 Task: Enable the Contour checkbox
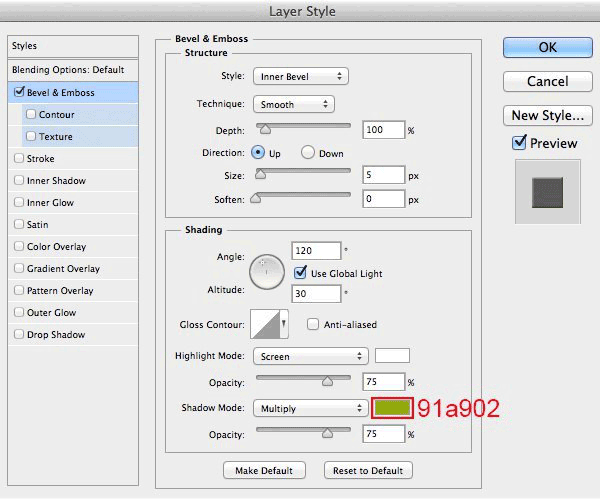(31, 114)
